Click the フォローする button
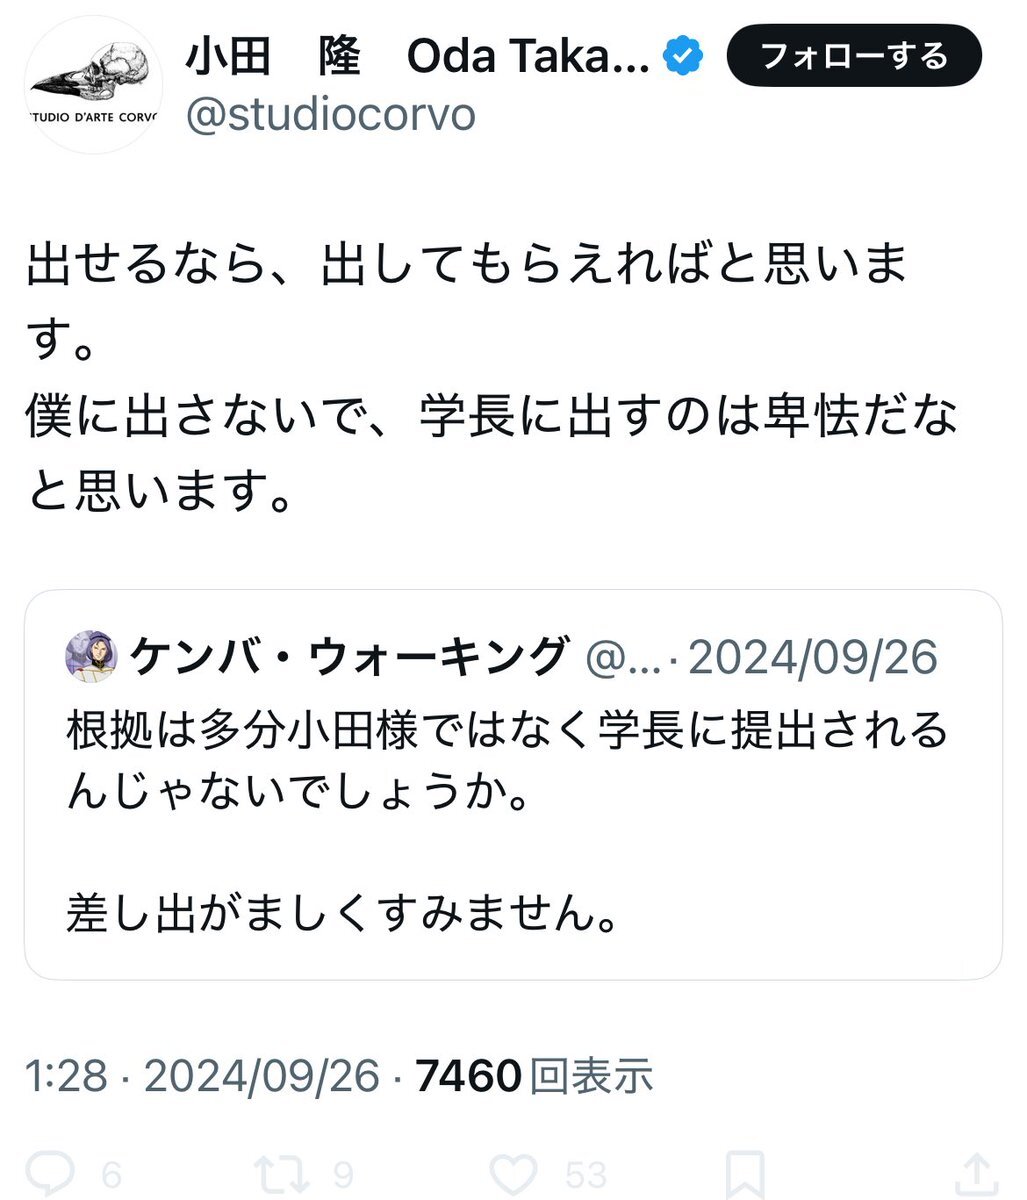The width and height of the screenshot is (1027, 1200). click(x=854, y=55)
